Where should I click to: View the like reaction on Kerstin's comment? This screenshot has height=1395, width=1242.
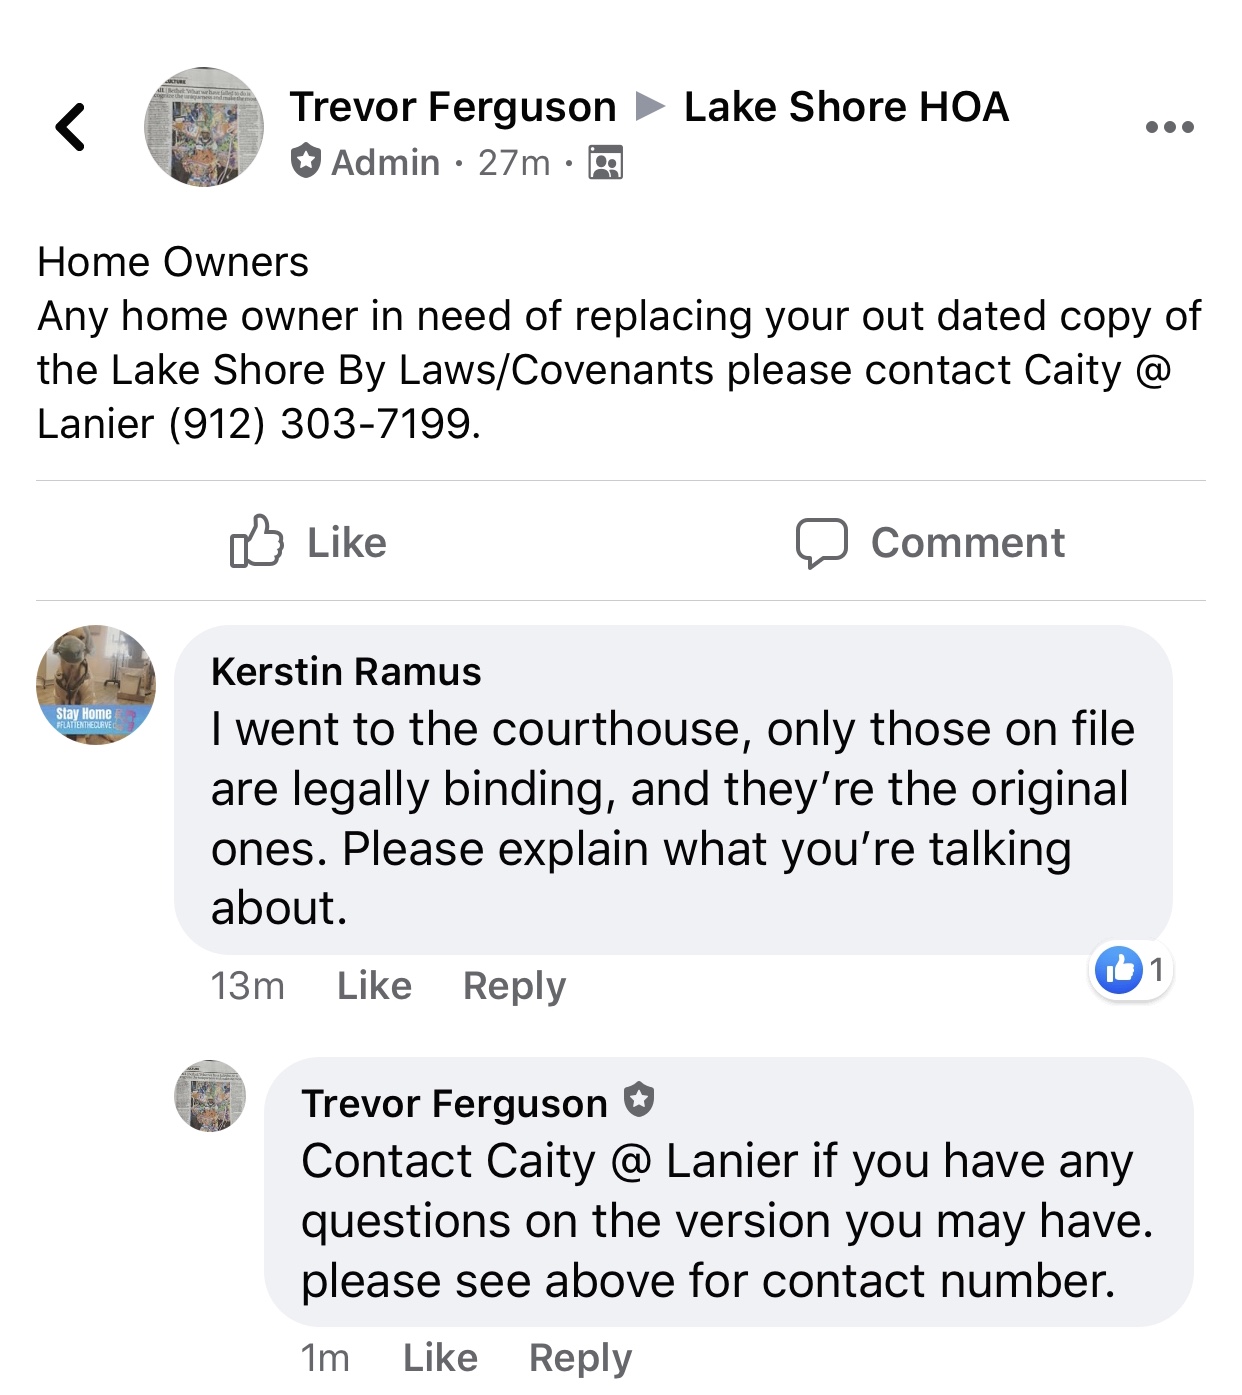(1131, 969)
